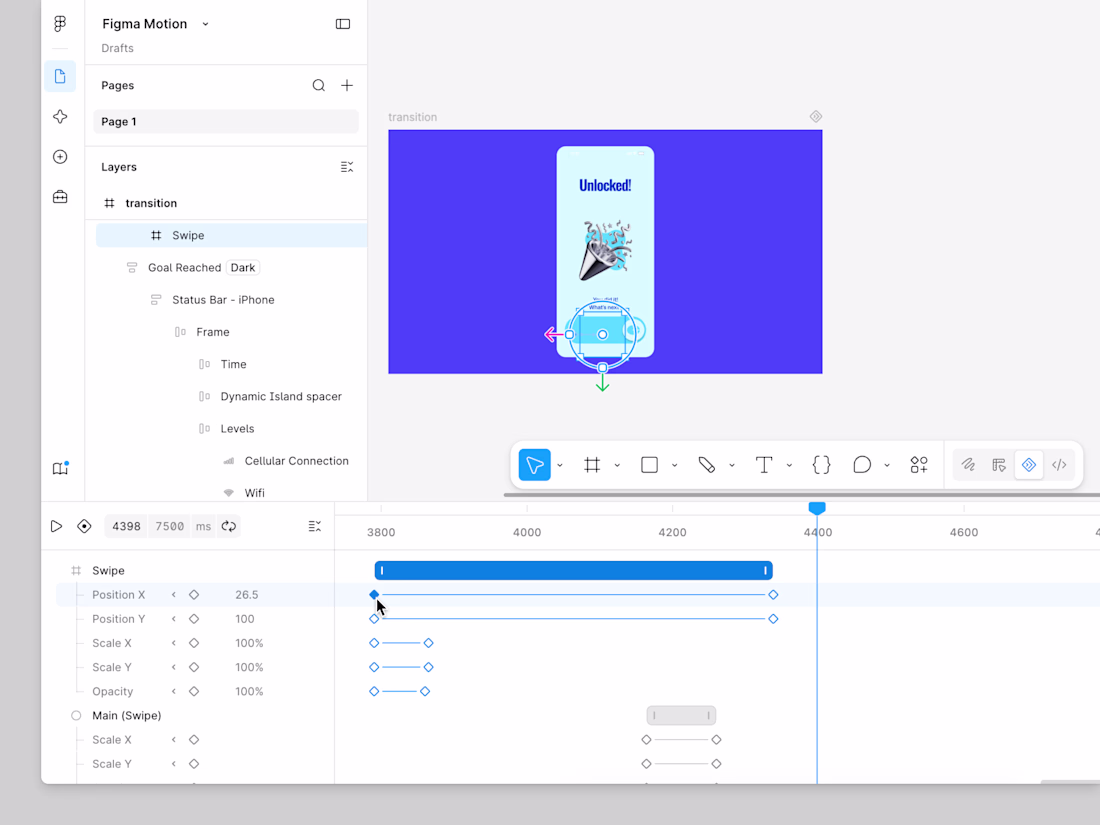Image resolution: width=1100 pixels, height=825 pixels.
Task: Switch to Dev Mode code icon
Action: 1059,464
